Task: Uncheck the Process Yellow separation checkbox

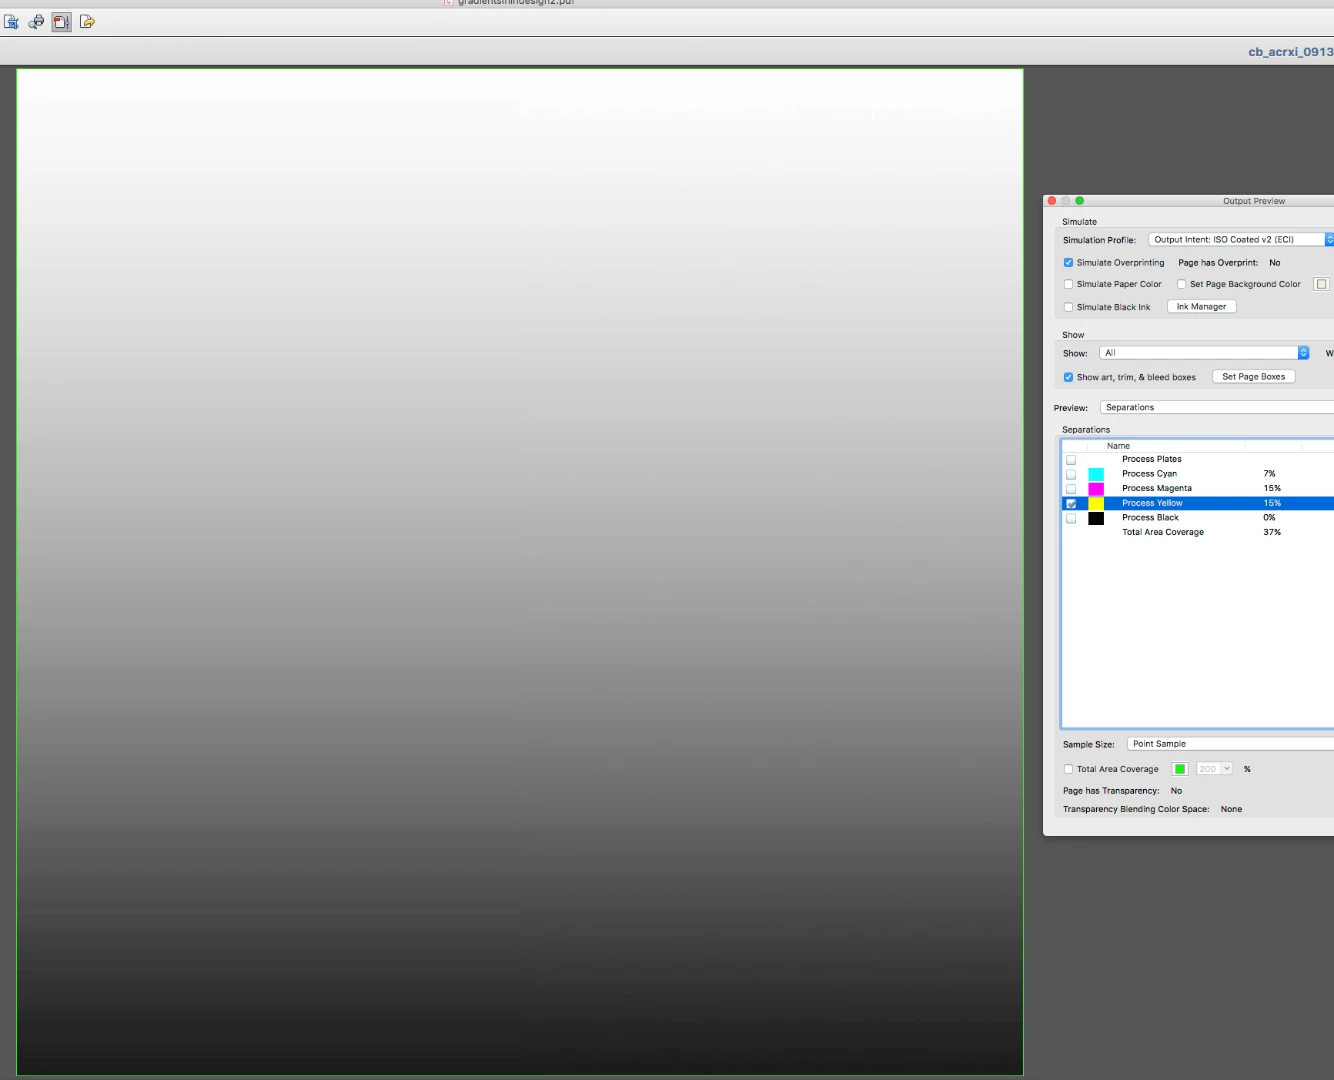Action: 1071,504
